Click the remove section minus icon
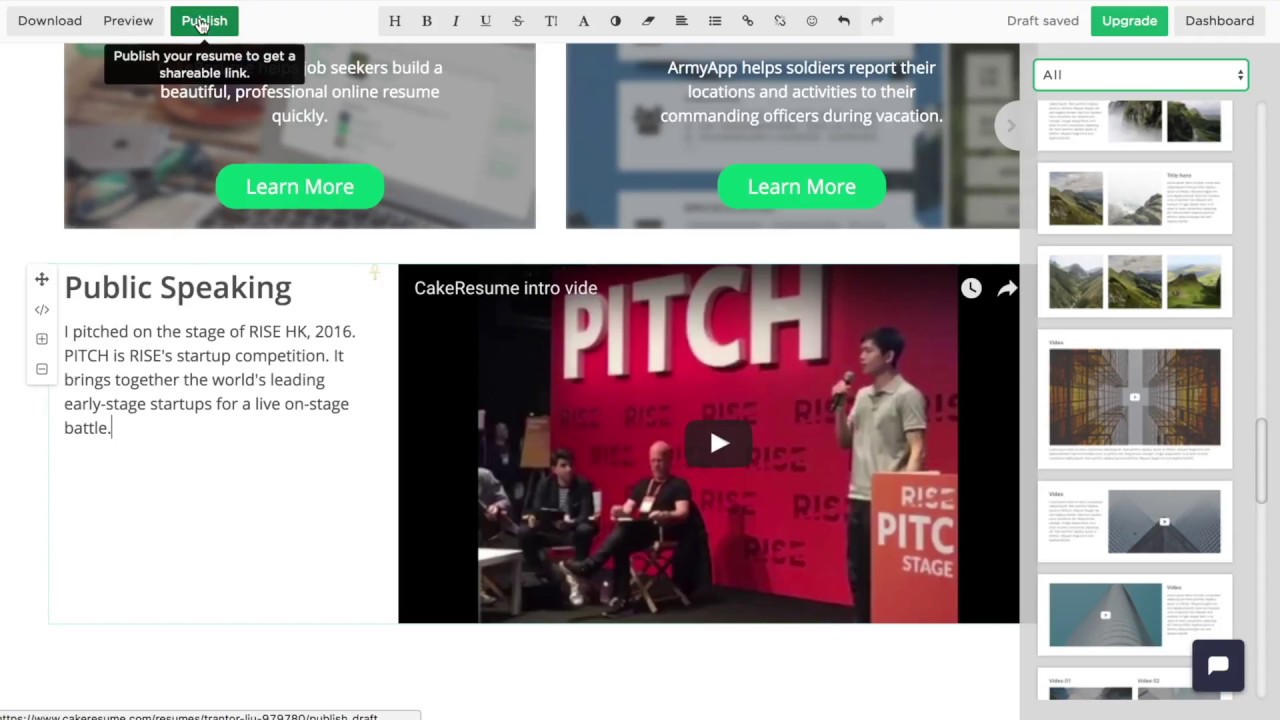The width and height of the screenshot is (1280, 720). pyautogui.click(x=42, y=370)
